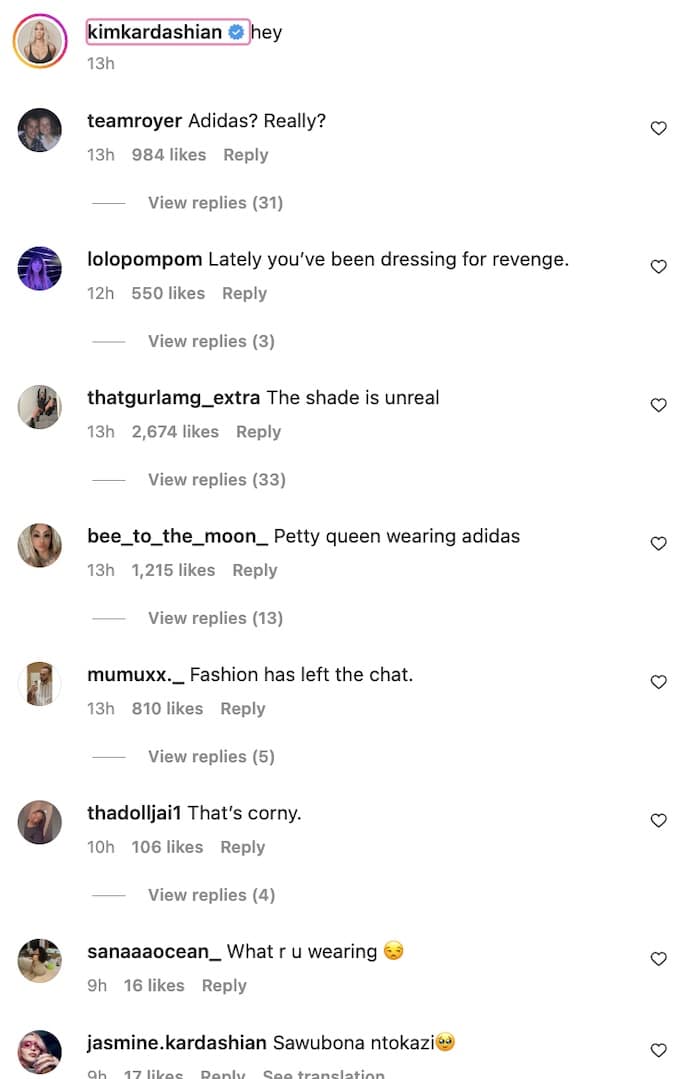Screen dimensions: 680x1079
Task: Click See translation on jasmine.kardashian comment
Action: [x=323, y=1073]
